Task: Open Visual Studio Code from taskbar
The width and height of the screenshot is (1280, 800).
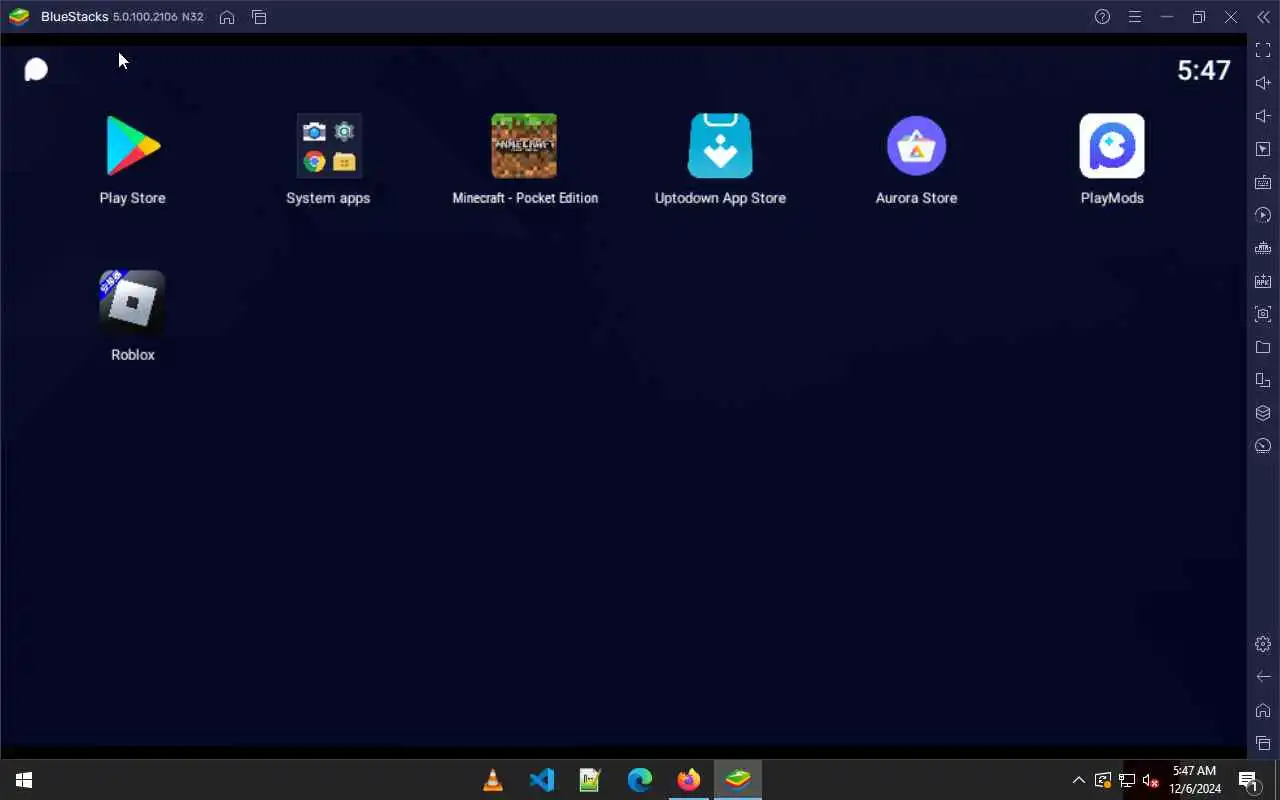Action: (542, 780)
